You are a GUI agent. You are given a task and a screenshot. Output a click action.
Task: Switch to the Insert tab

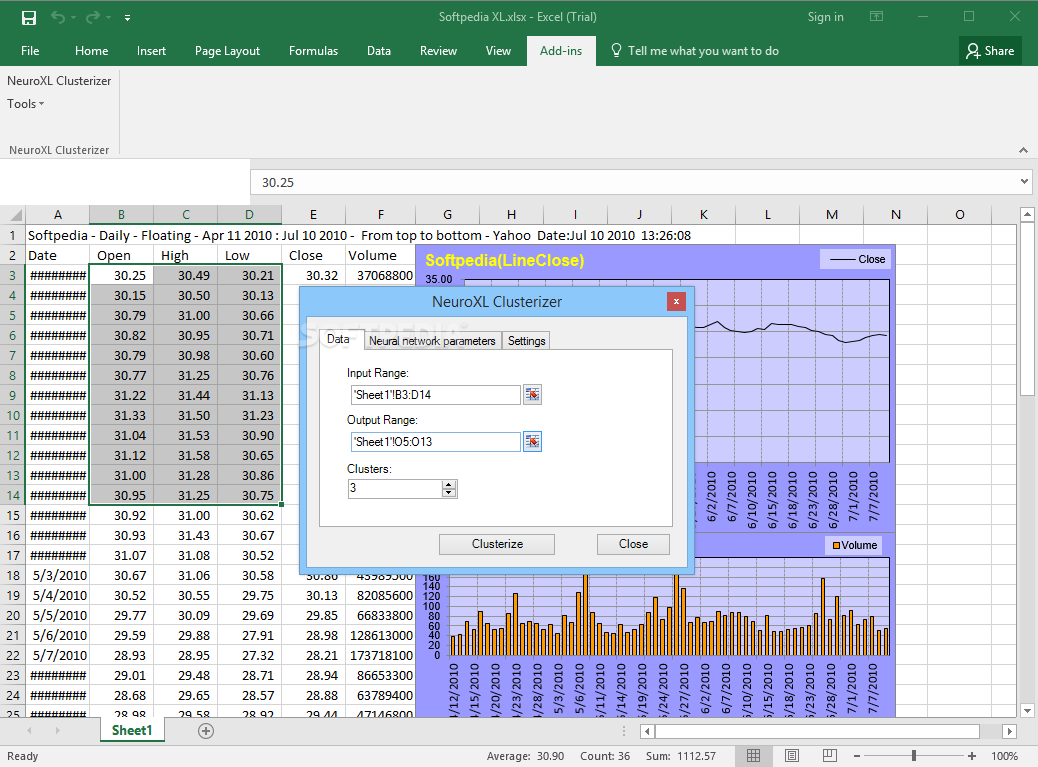pos(151,51)
